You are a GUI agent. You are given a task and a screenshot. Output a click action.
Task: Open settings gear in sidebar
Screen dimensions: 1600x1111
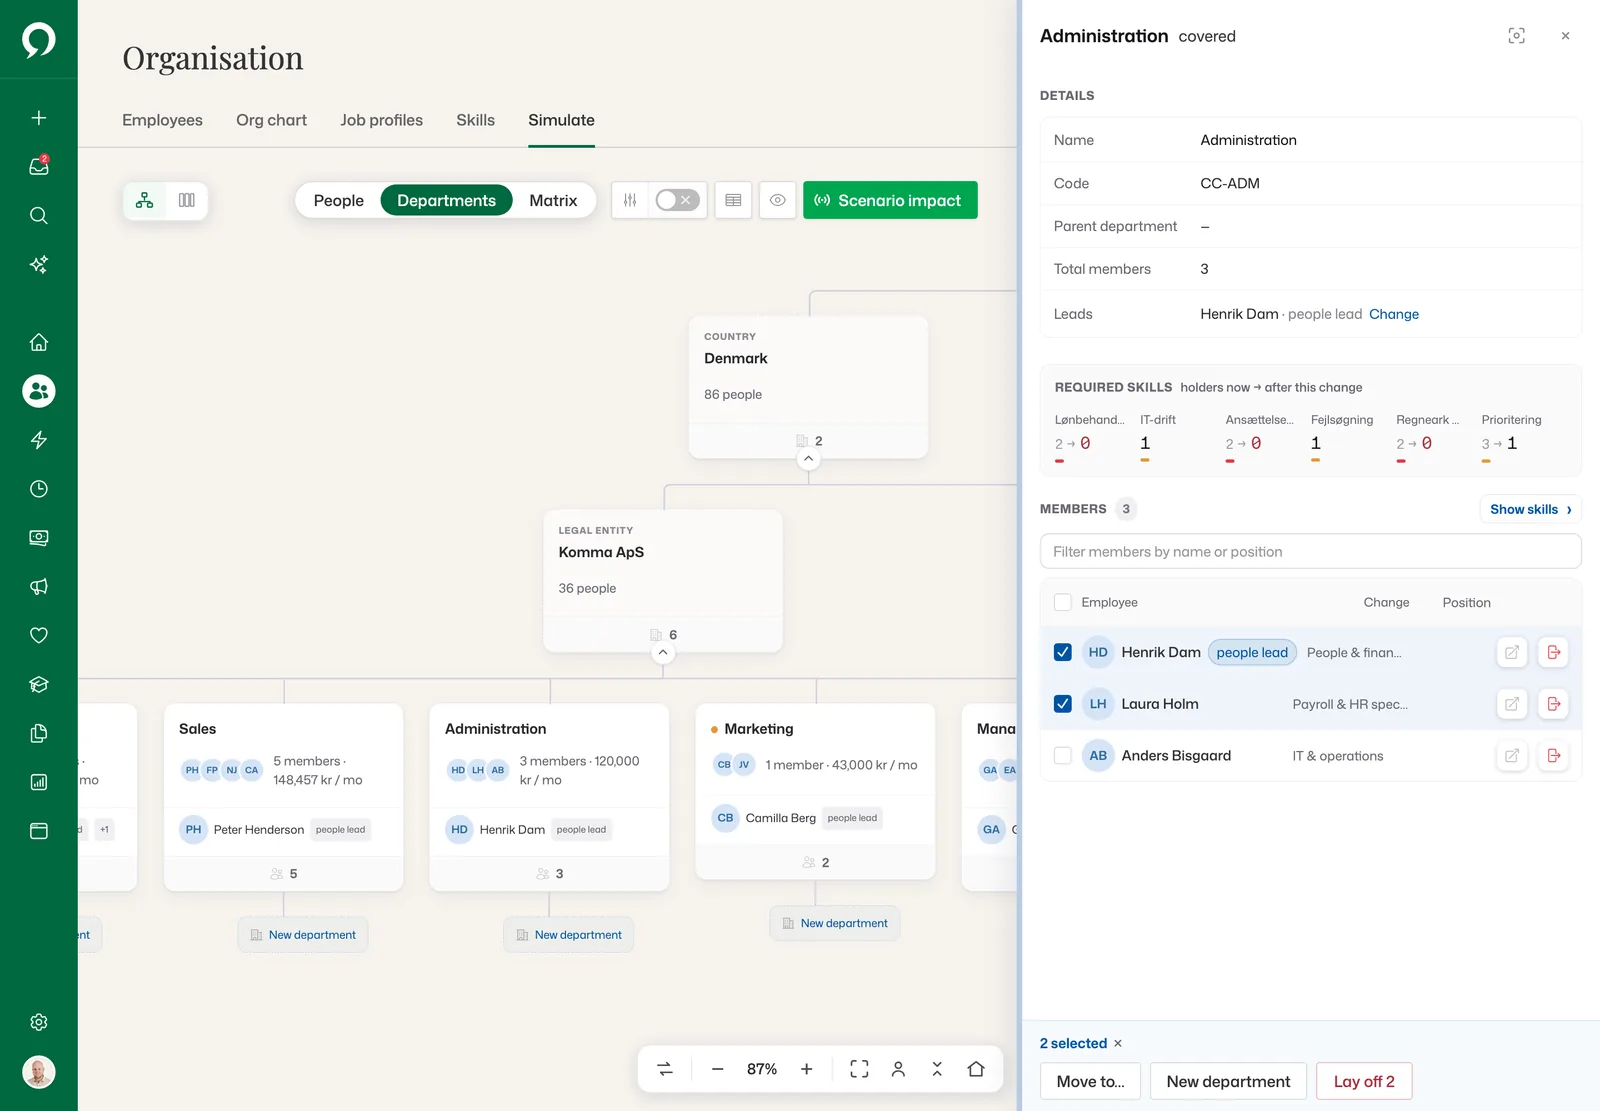click(x=39, y=1022)
